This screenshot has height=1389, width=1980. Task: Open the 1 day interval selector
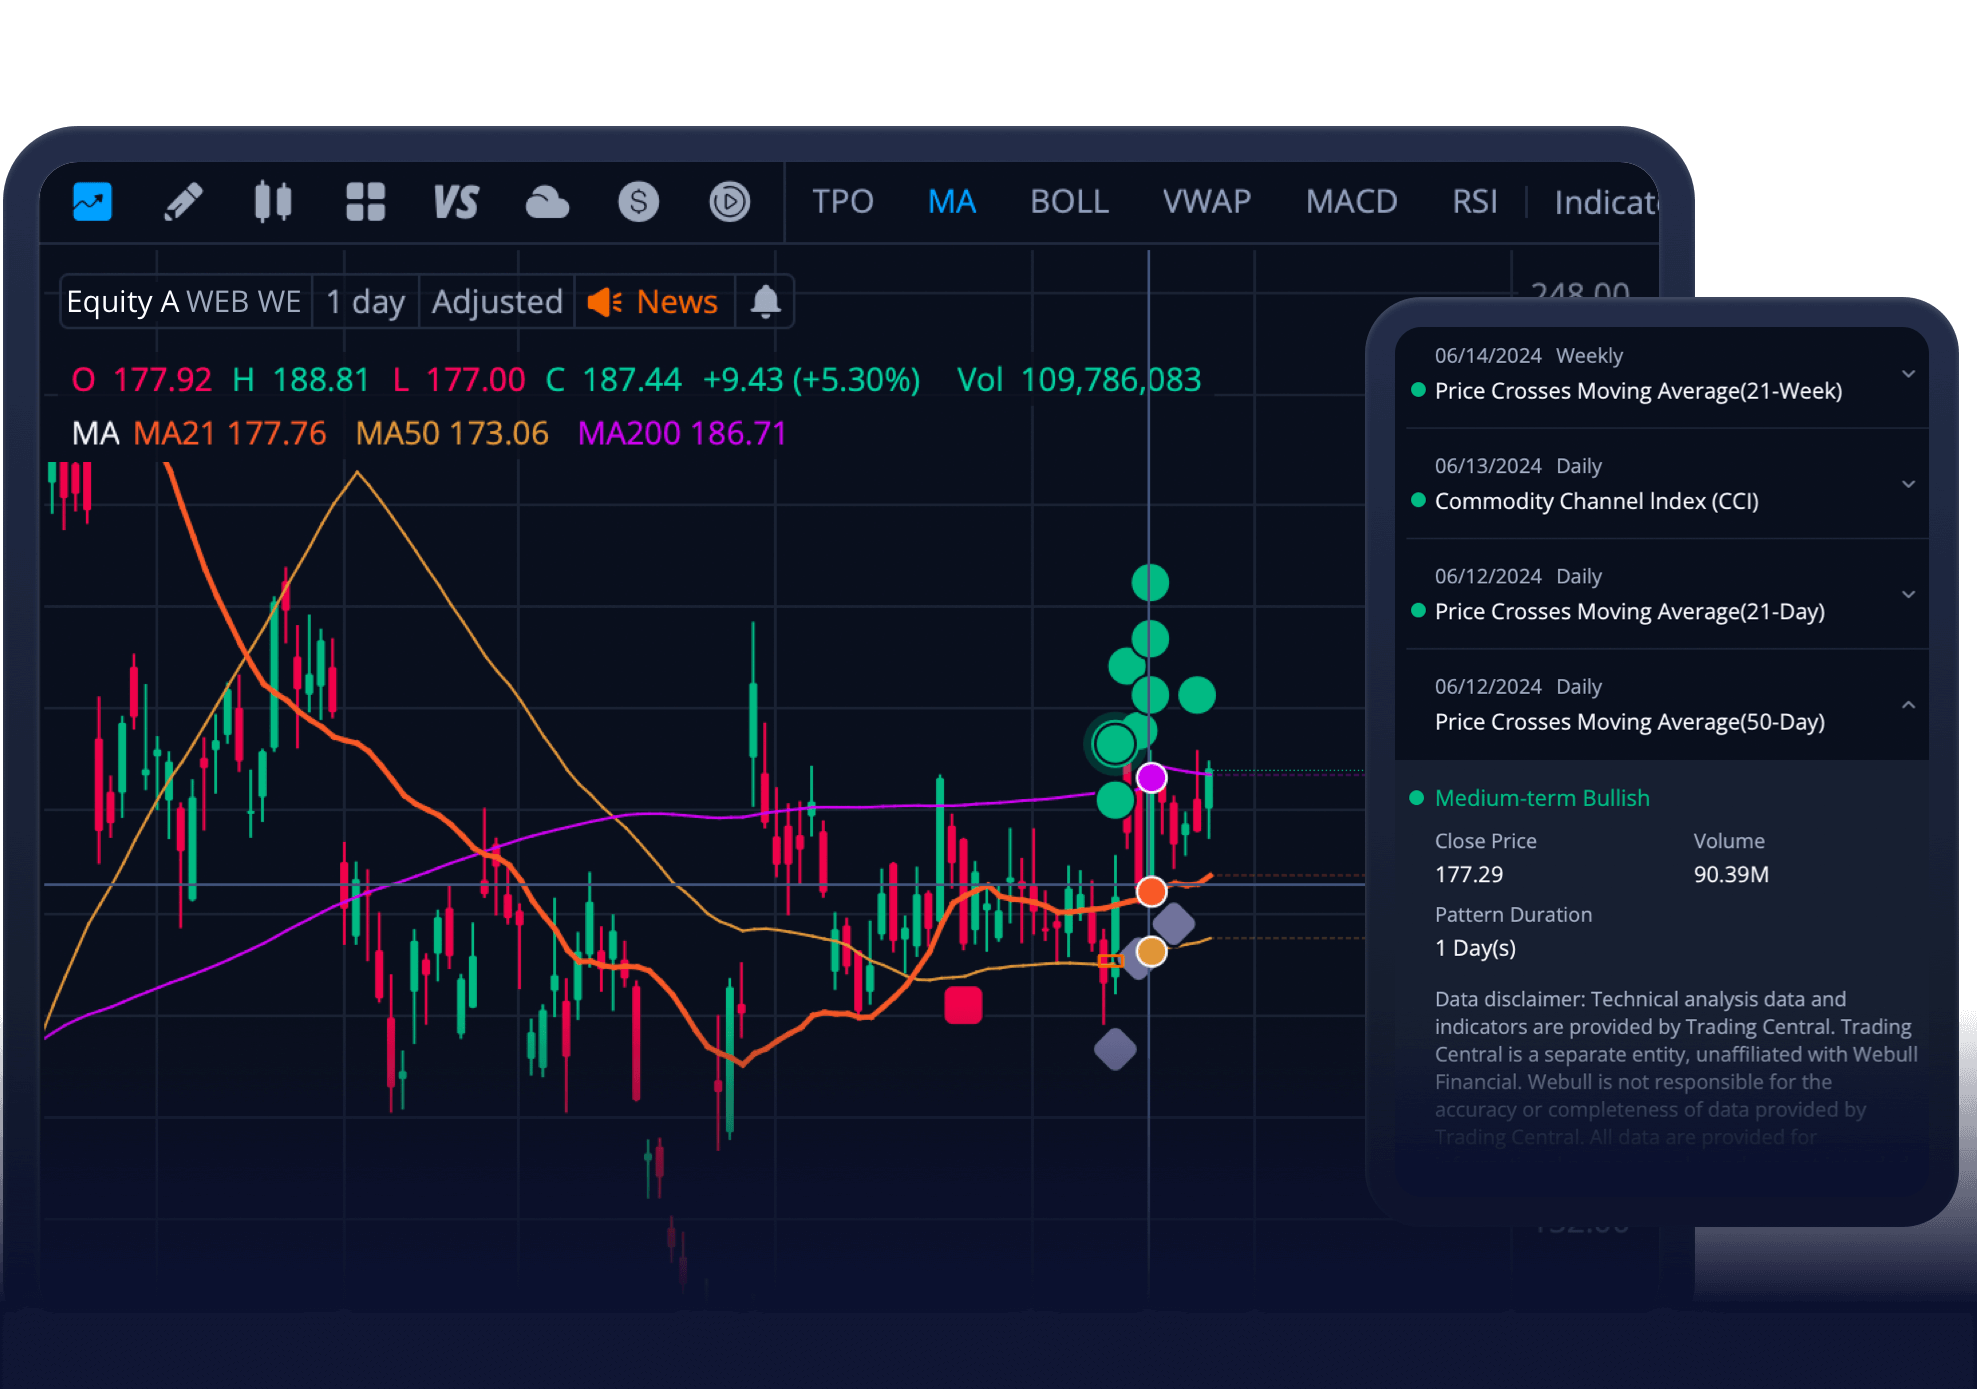[x=365, y=301]
